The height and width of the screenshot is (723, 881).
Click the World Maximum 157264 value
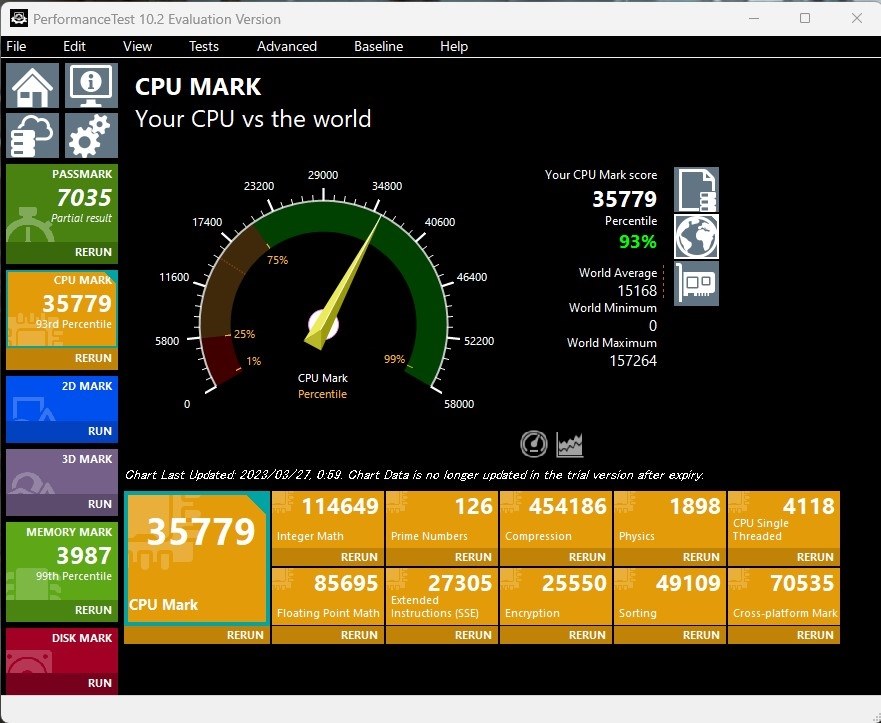[x=633, y=361]
